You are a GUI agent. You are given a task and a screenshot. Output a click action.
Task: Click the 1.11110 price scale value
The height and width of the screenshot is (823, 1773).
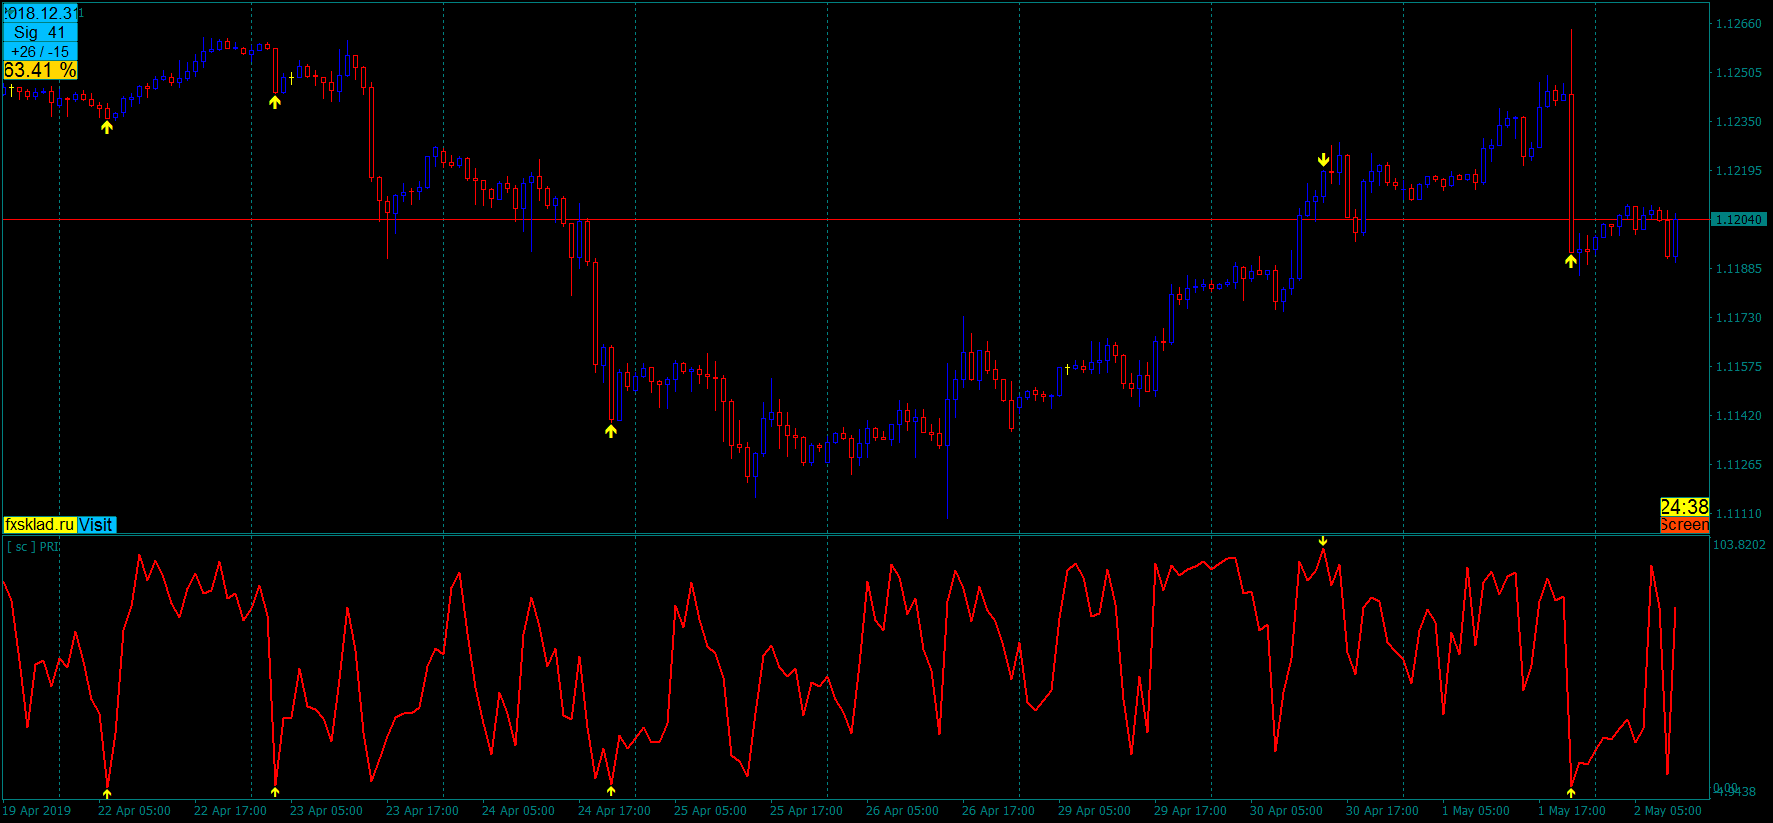[x=1739, y=514]
